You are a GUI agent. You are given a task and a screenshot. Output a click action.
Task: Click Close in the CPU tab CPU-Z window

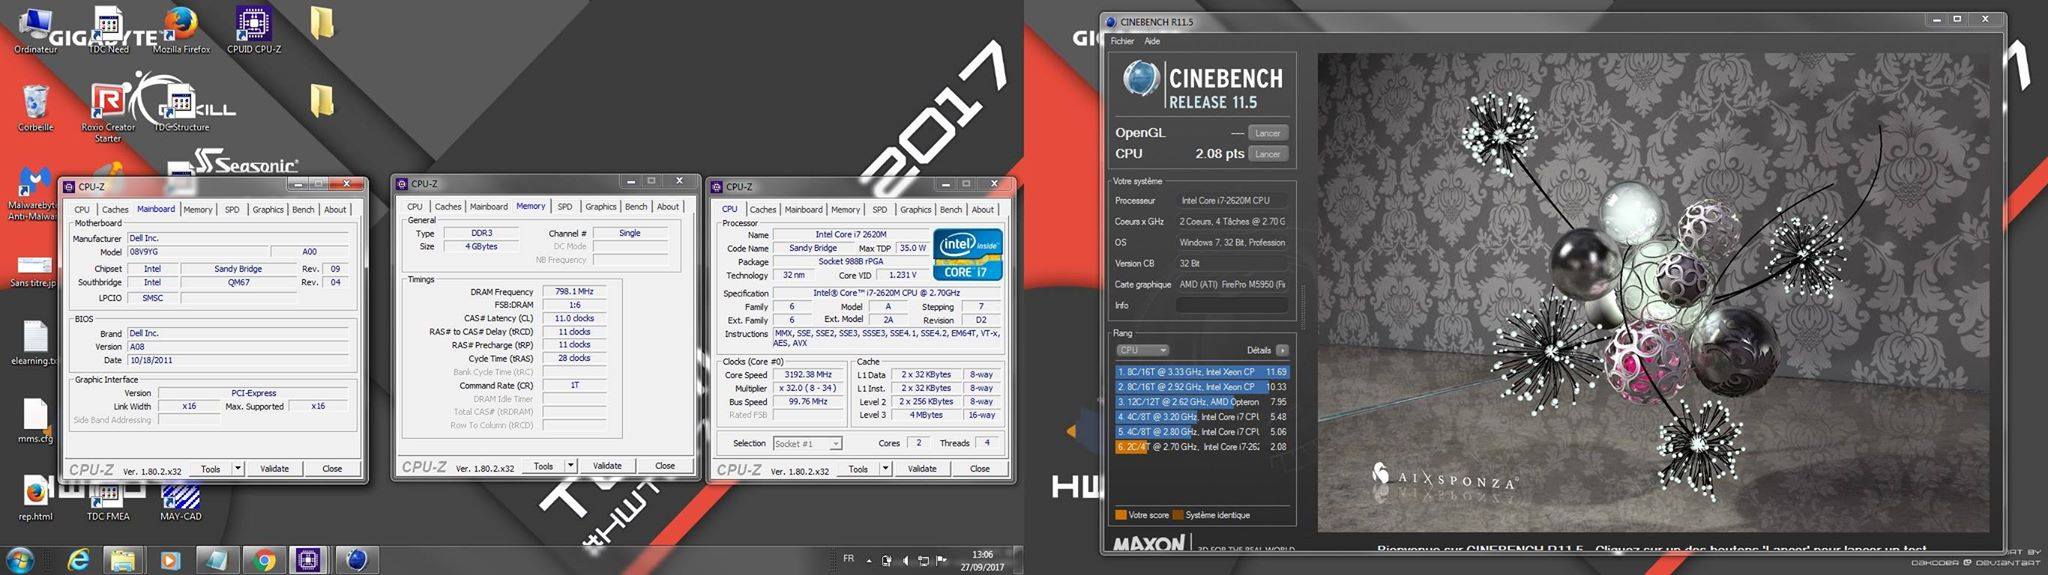click(980, 468)
